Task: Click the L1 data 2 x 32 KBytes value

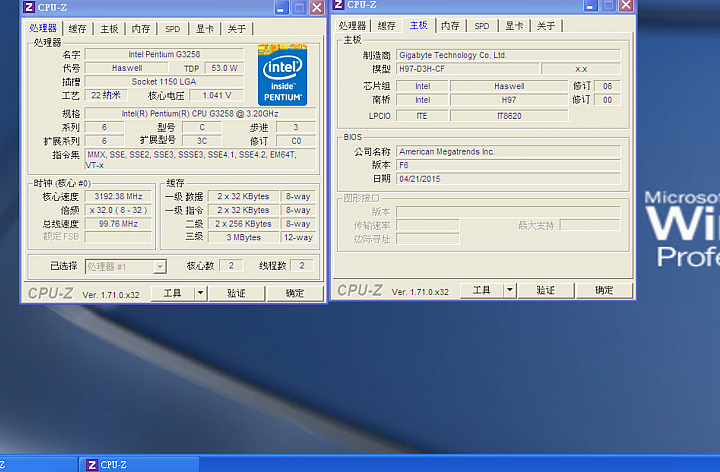Action: tap(243, 197)
